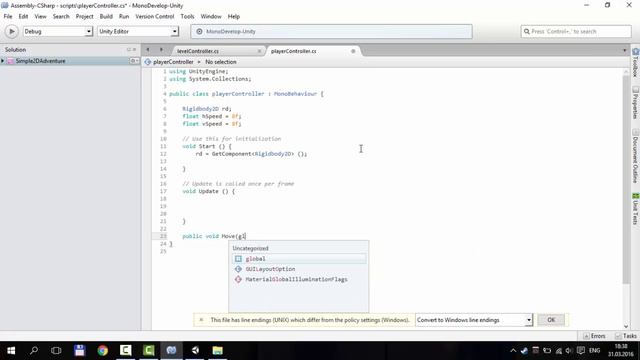Open the Tools menu
This screenshot has width=640, height=360.
[x=187, y=16]
